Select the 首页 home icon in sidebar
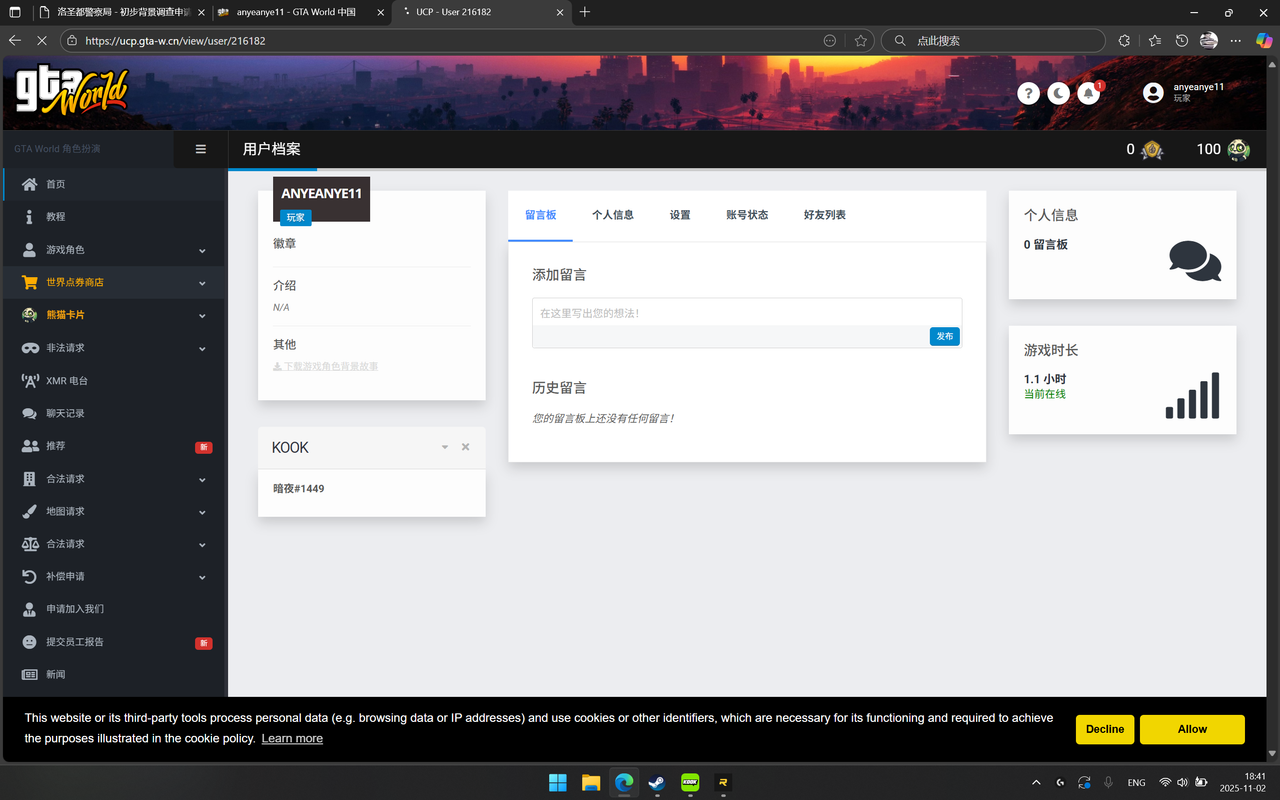1280x800 pixels. (x=28, y=183)
